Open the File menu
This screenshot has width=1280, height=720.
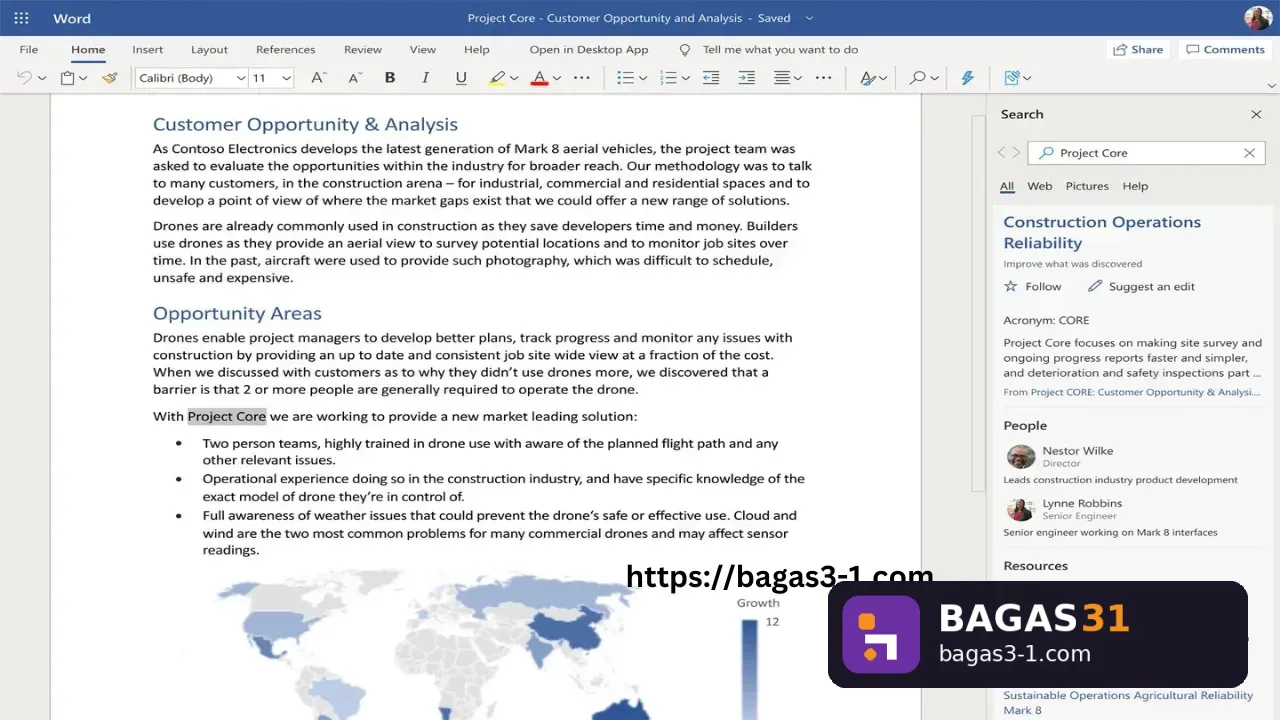tap(29, 49)
